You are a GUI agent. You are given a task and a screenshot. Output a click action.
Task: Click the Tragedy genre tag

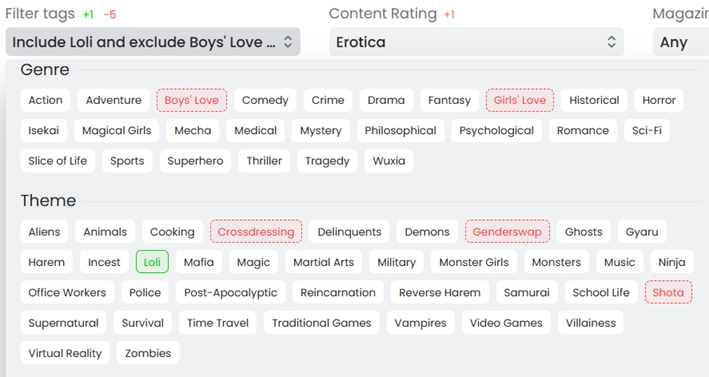327,161
